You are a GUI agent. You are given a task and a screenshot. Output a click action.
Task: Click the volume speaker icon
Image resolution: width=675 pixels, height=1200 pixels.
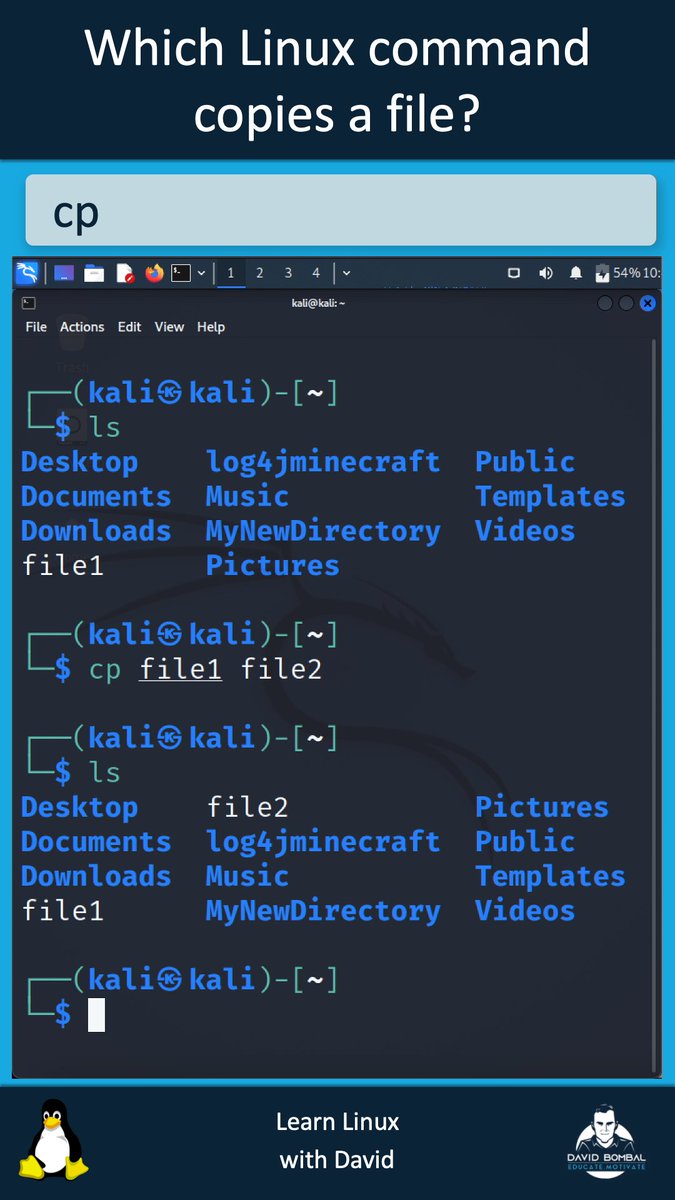[546, 273]
